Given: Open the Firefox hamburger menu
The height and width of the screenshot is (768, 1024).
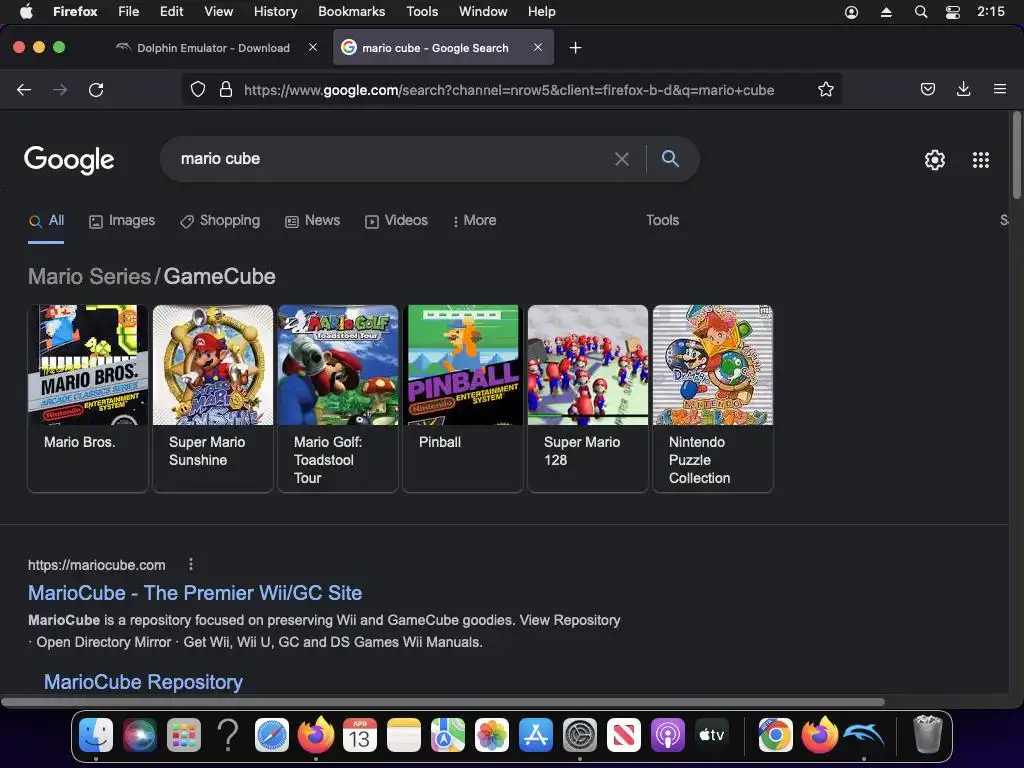Looking at the screenshot, I should pyautogui.click(x=999, y=89).
